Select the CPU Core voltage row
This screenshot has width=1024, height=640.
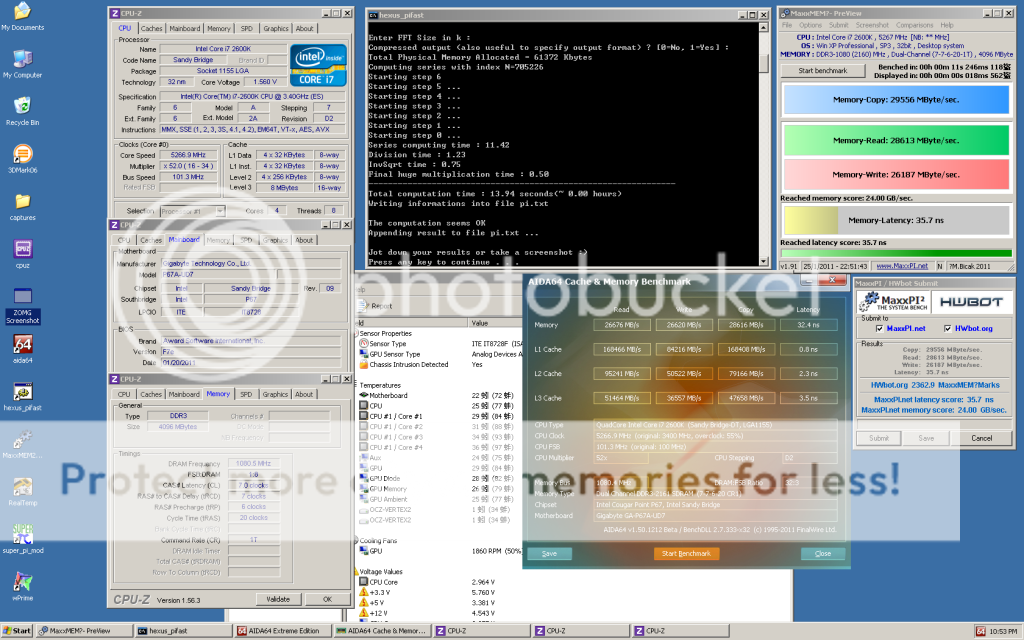[439, 582]
